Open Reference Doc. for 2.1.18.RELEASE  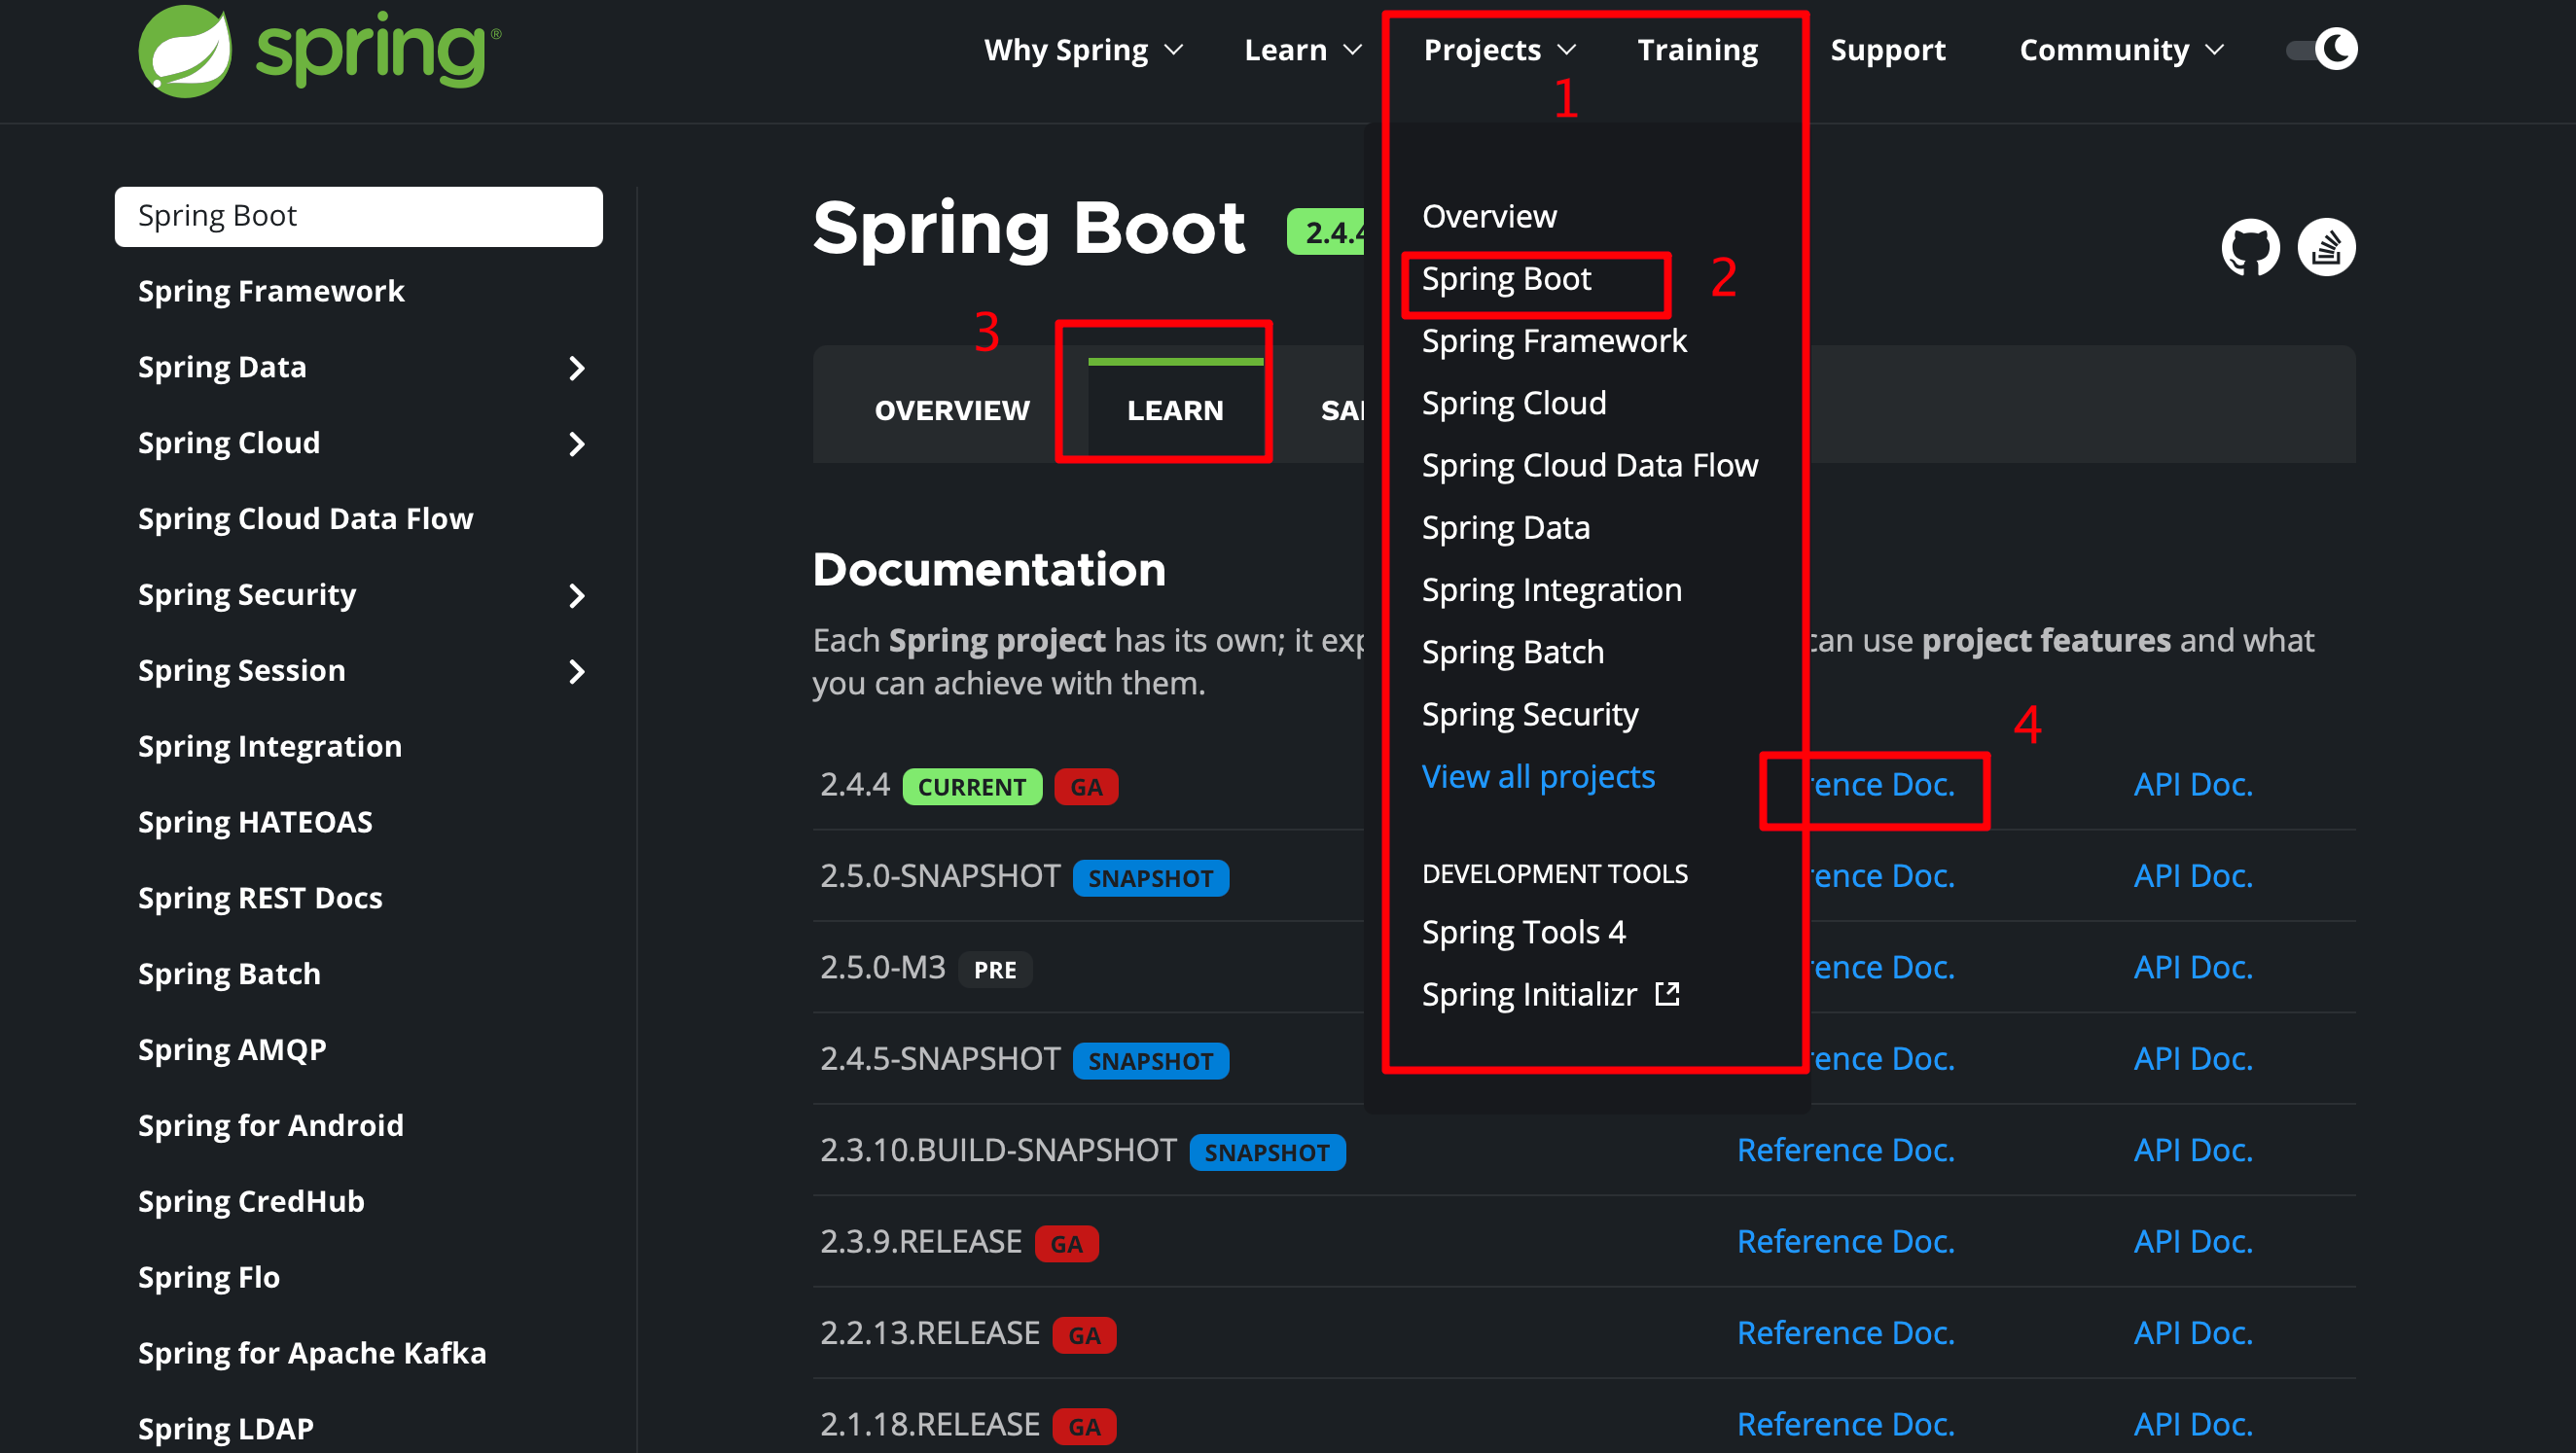(x=1846, y=1425)
